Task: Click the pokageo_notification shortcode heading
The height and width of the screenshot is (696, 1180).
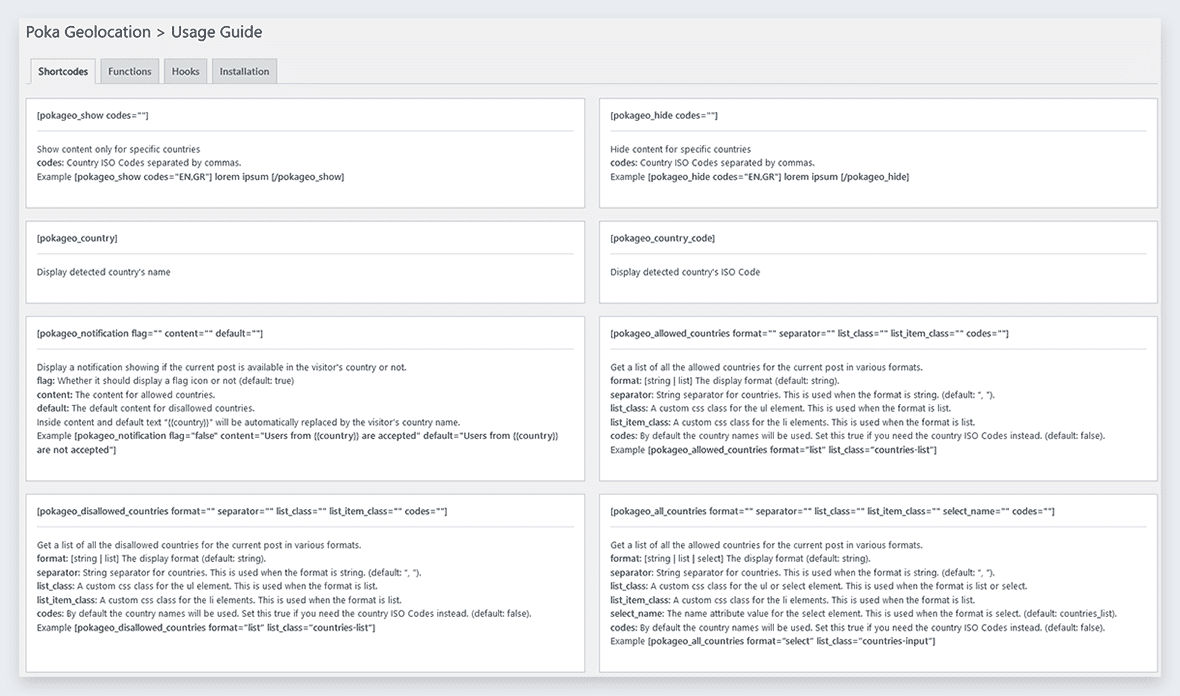Action: coord(149,333)
